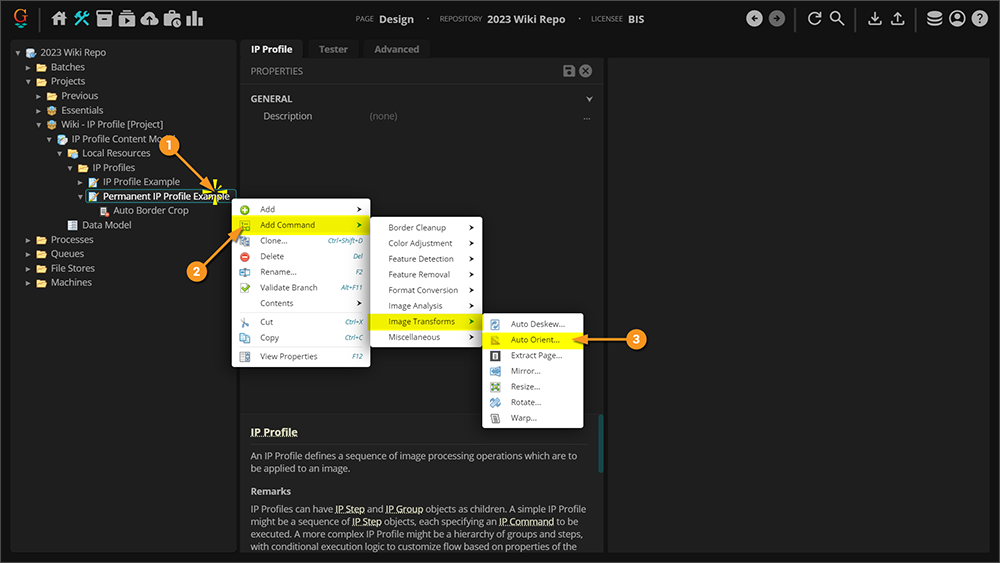This screenshot has width=1000, height=563.
Task: Choose Copy in context menu
Action: (301, 338)
